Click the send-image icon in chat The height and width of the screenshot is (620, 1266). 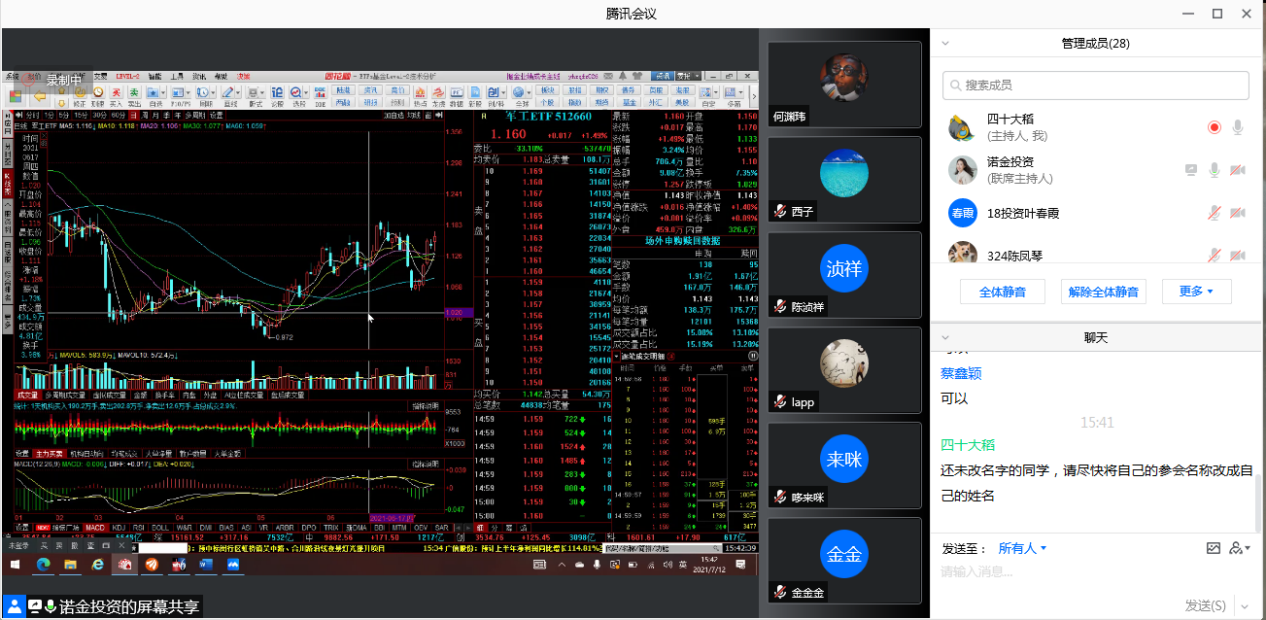(x=1213, y=548)
